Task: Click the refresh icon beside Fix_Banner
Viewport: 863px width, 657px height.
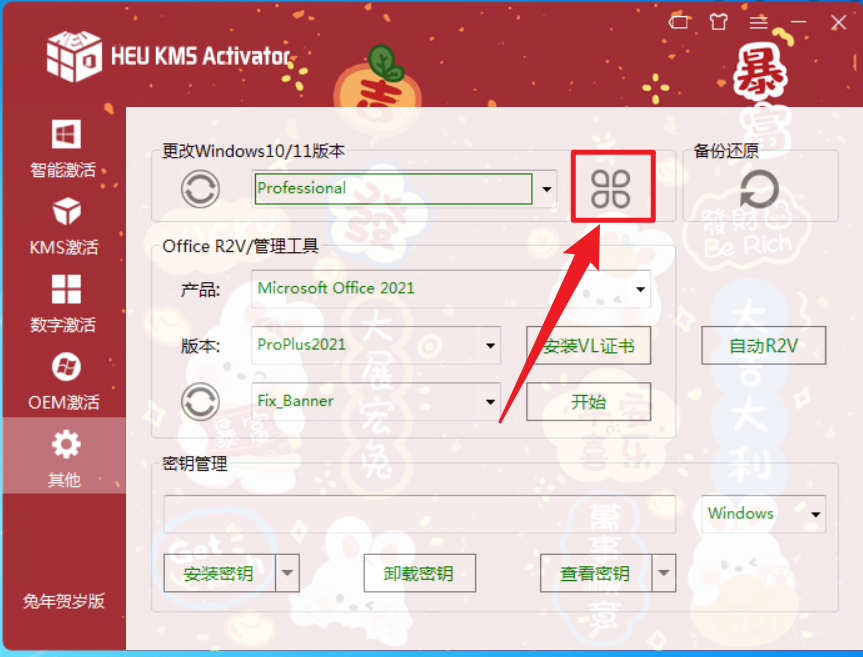Action: (x=200, y=402)
